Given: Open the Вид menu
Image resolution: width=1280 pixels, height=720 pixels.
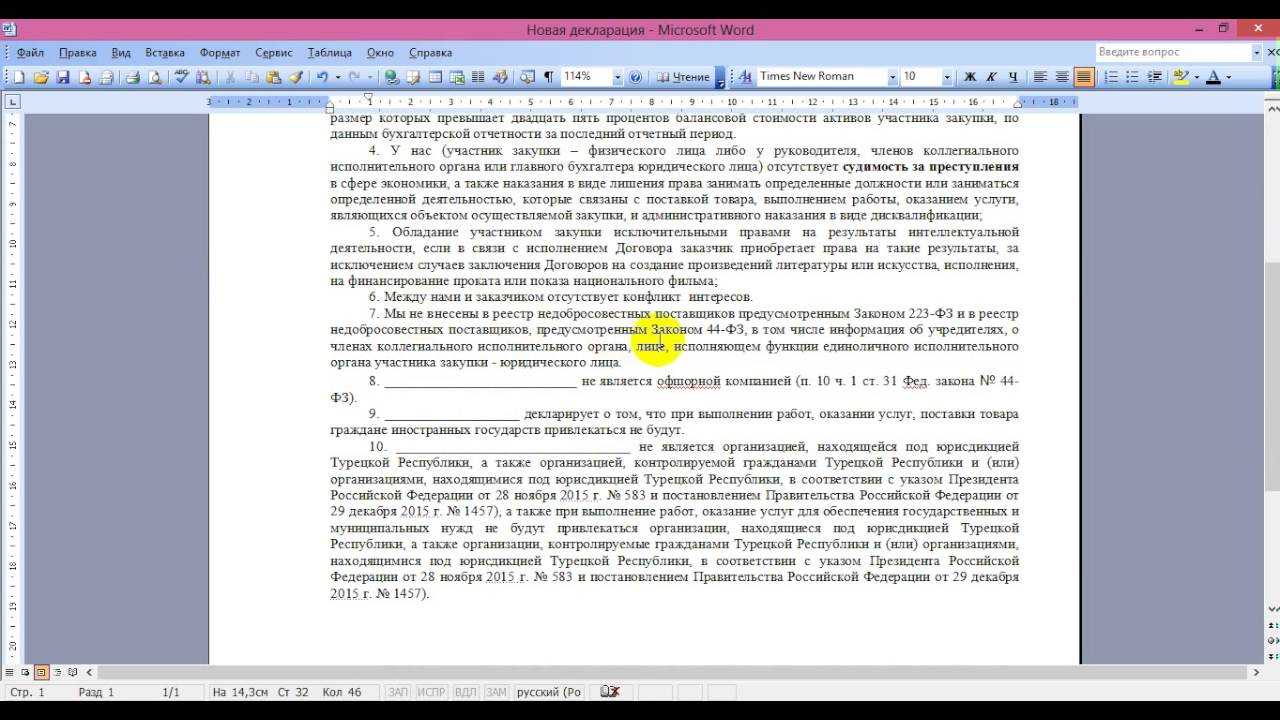Looking at the screenshot, I should [x=121, y=52].
